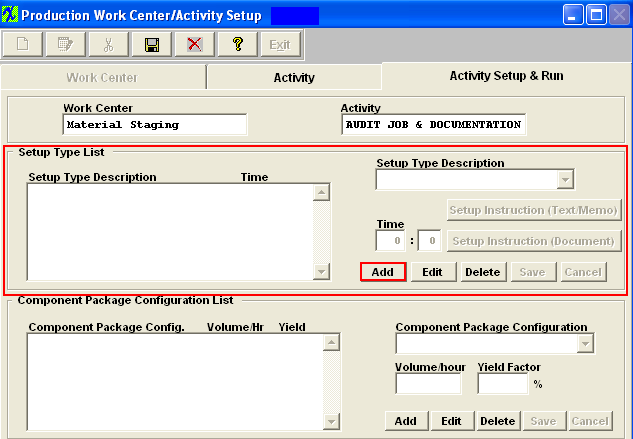Switch to the Work Center tab

103,77
